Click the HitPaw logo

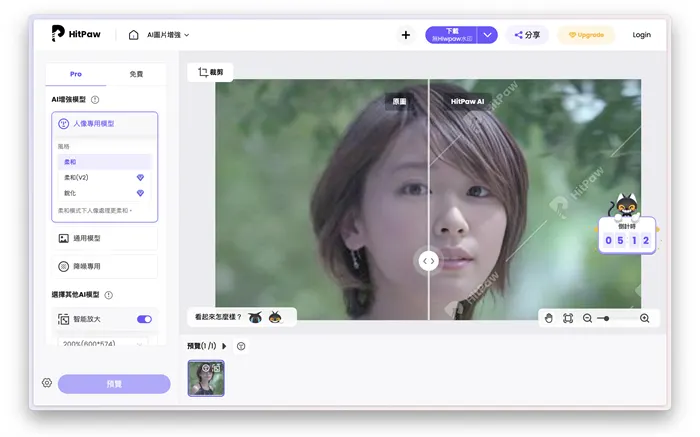click(x=76, y=33)
